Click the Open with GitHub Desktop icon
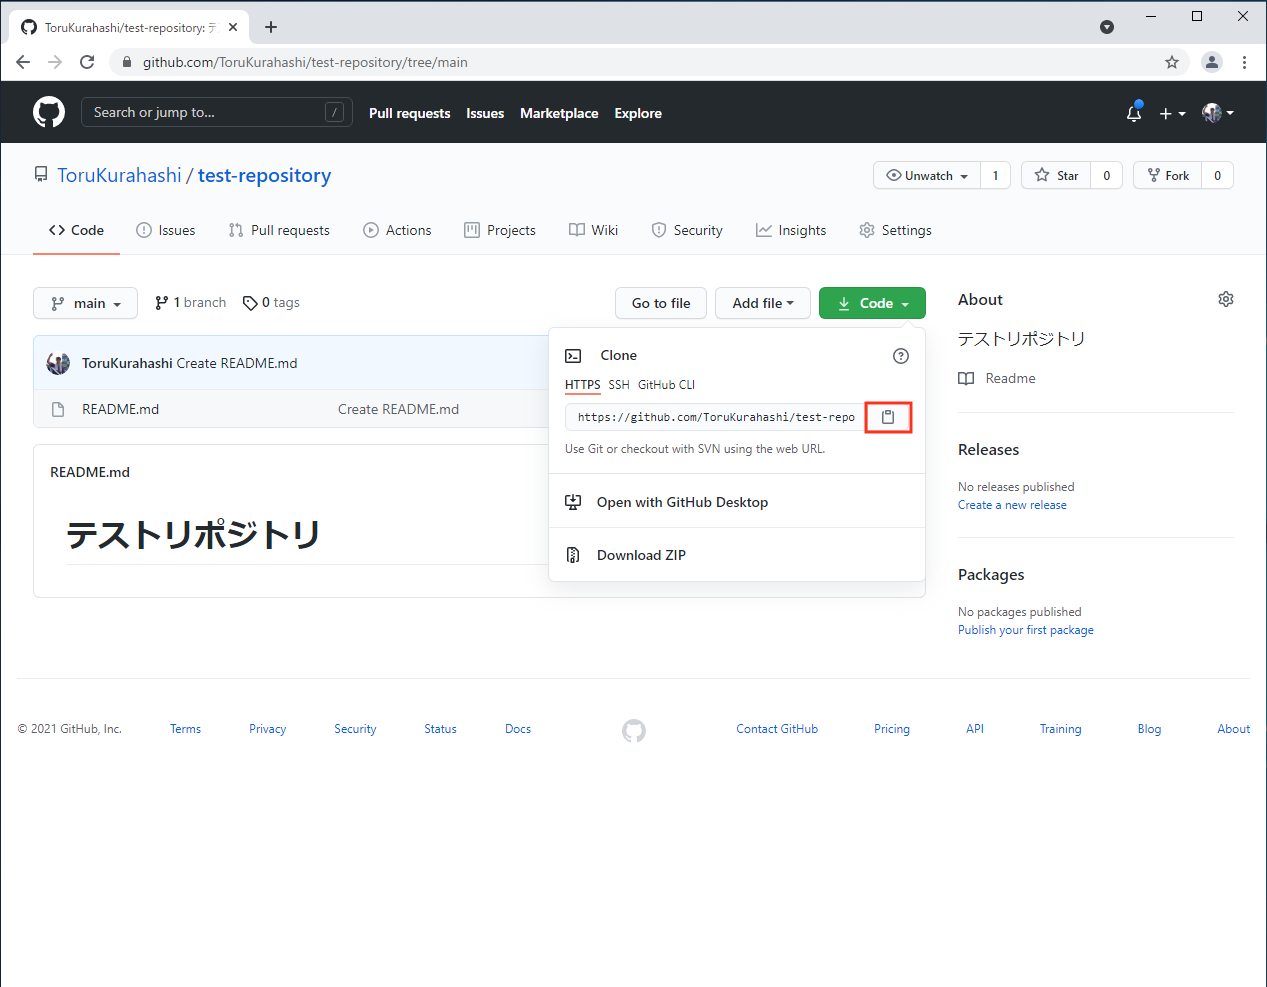 (573, 502)
